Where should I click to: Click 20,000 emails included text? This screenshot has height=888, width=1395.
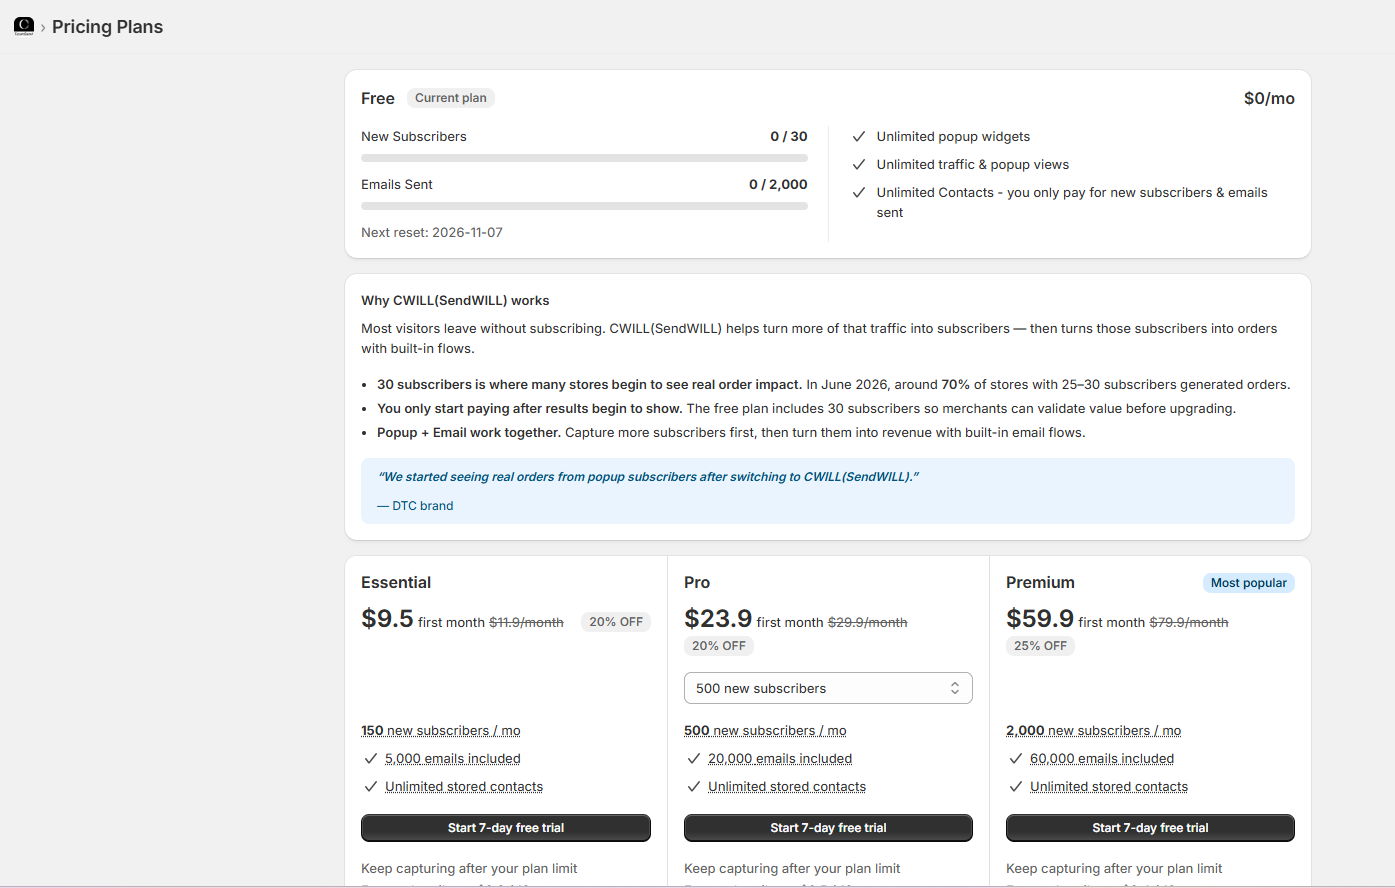tap(780, 759)
